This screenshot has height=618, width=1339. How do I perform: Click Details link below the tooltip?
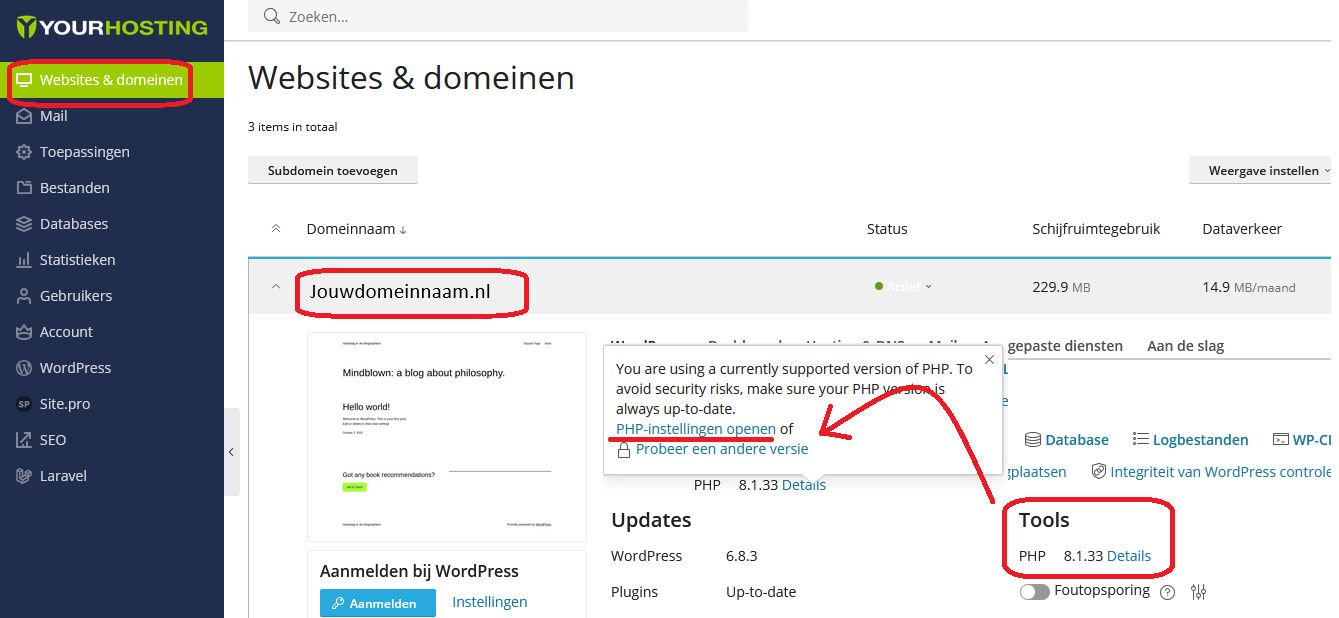point(804,485)
